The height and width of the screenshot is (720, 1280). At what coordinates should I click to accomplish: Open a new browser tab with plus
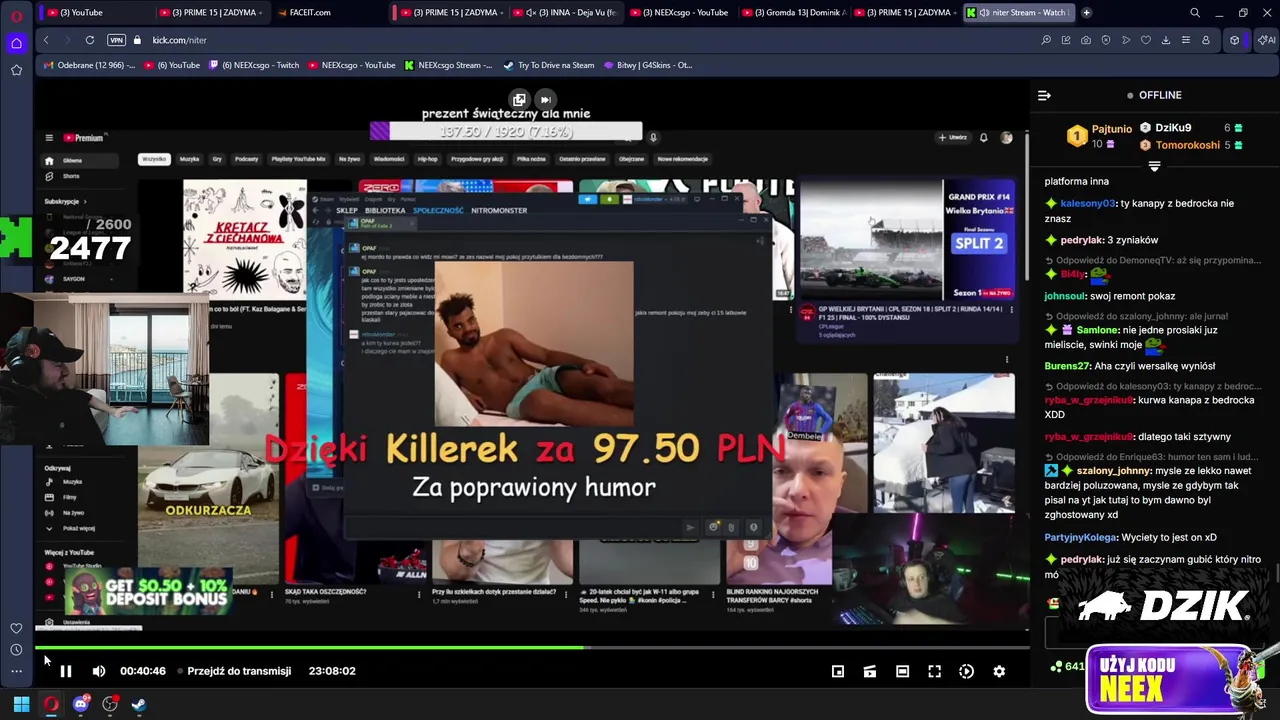[x=1087, y=13]
